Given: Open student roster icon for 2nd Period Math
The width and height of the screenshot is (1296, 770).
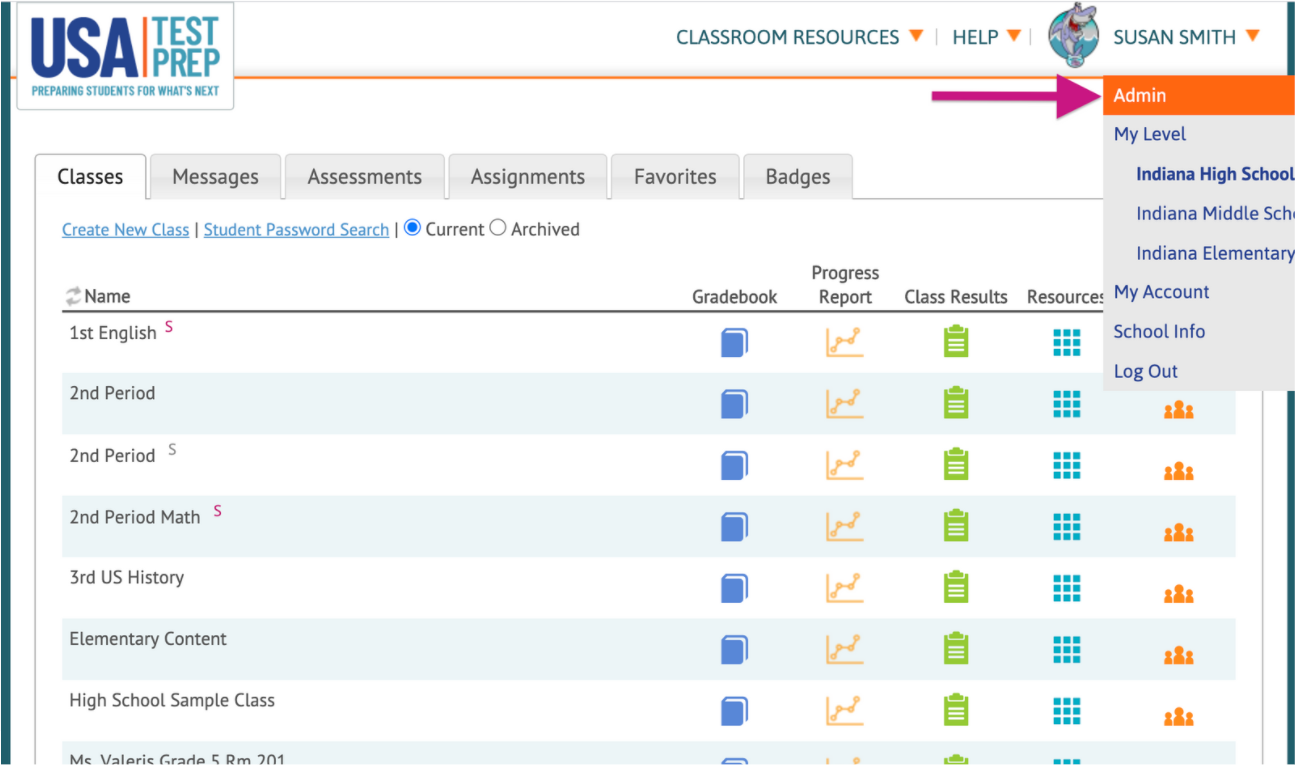Looking at the screenshot, I should [1179, 533].
